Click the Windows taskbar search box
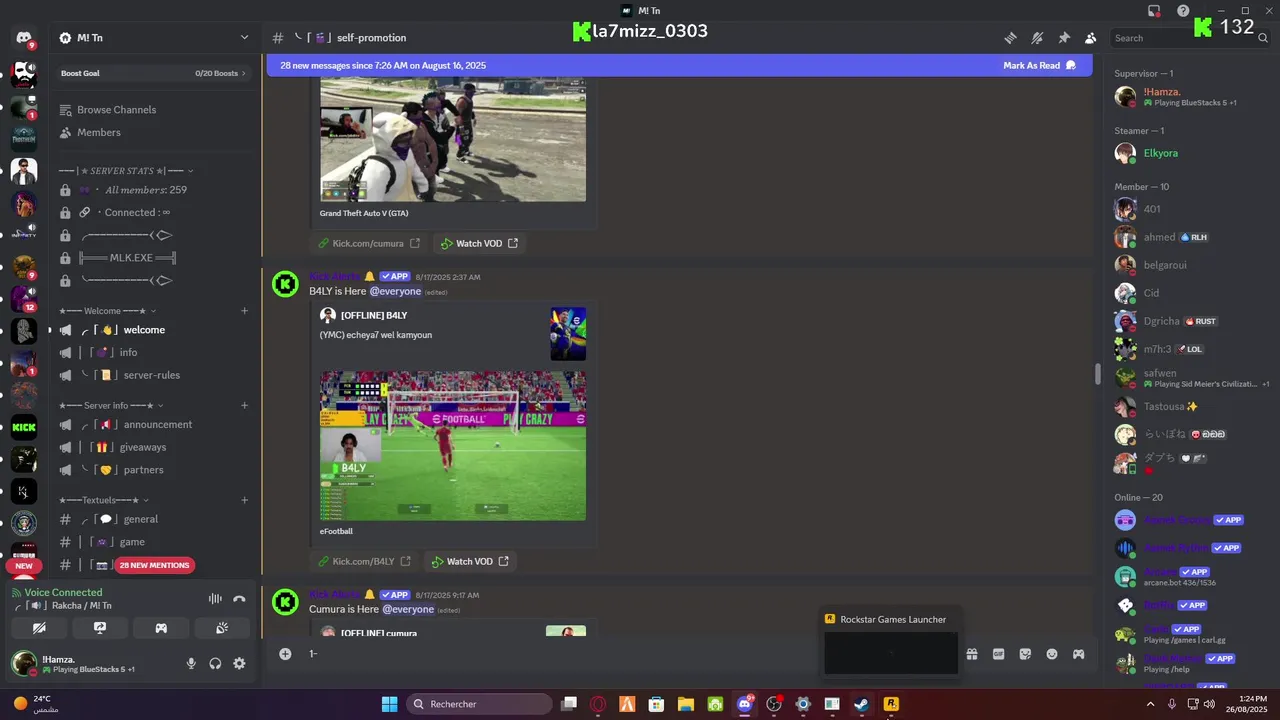 tap(480, 704)
